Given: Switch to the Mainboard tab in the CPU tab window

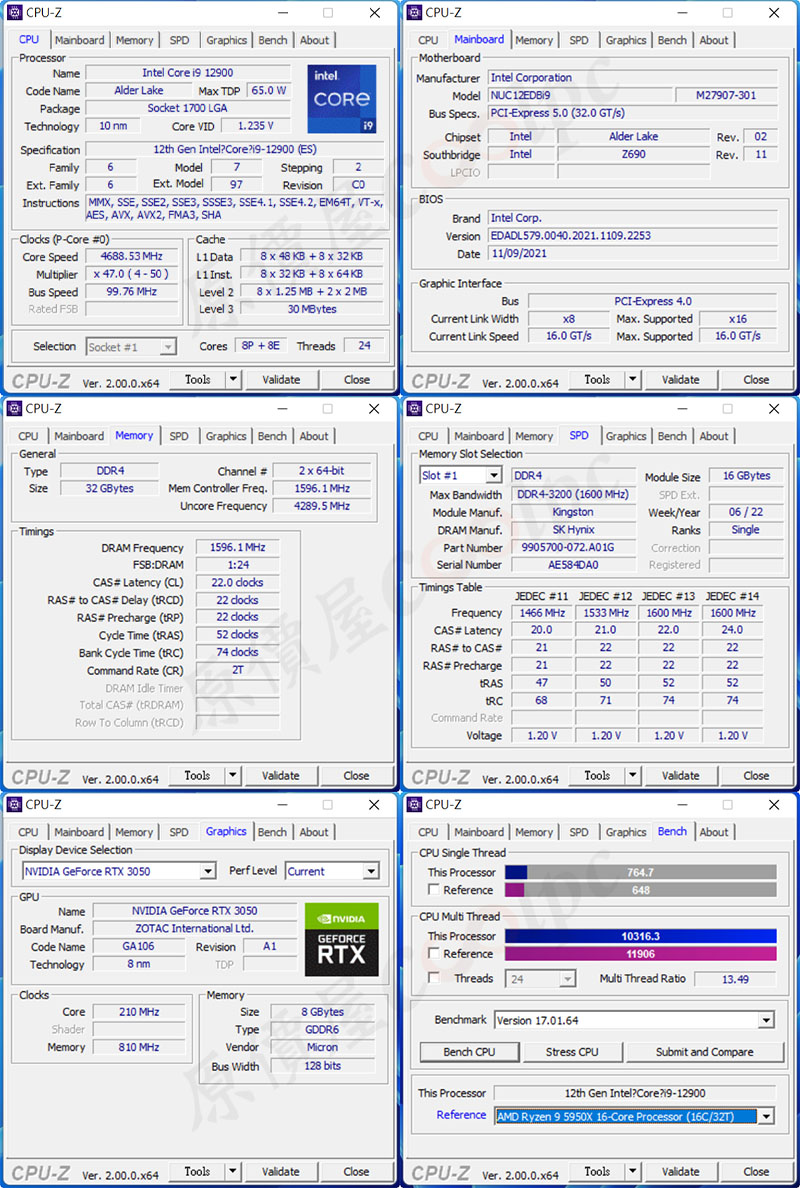Looking at the screenshot, I should pos(80,40).
